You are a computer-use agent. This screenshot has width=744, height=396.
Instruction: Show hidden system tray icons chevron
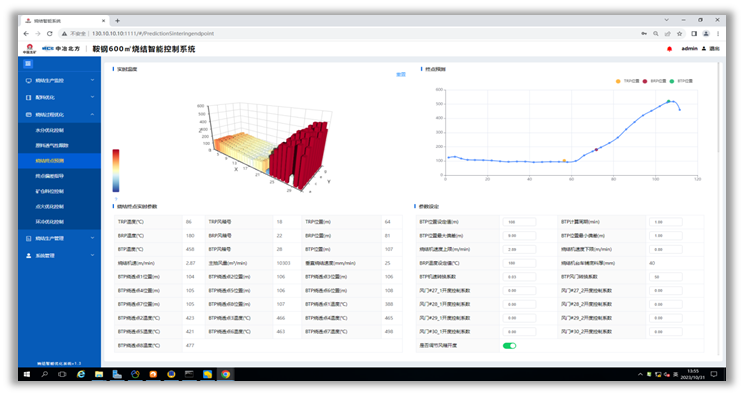tap(640, 374)
